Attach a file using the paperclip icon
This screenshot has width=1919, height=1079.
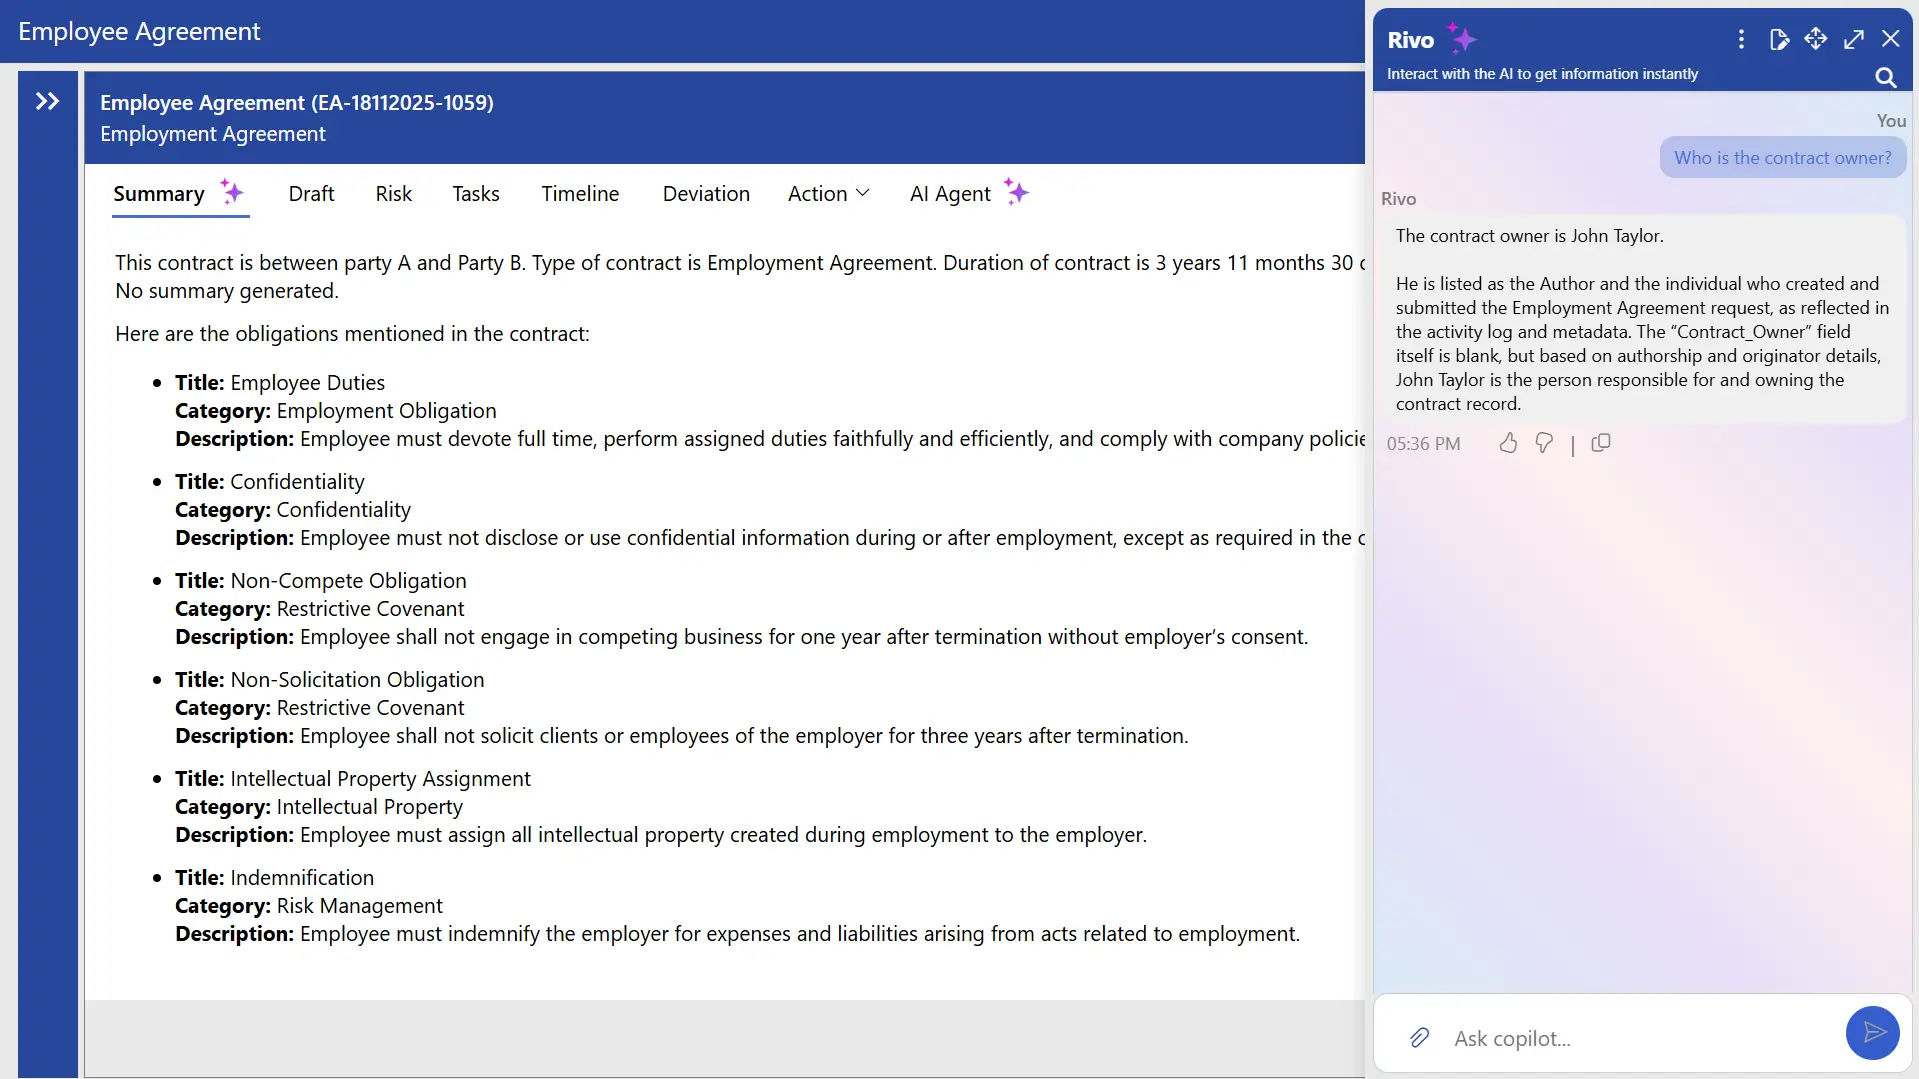tap(1419, 1037)
